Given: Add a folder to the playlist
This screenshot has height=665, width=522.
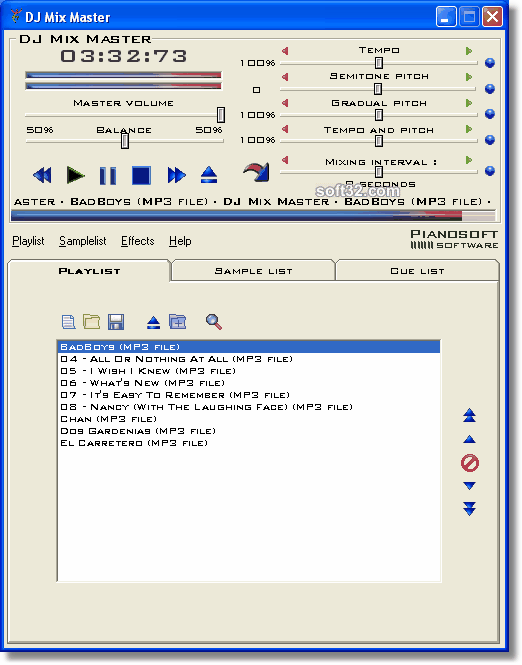Looking at the screenshot, I should pos(178,321).
